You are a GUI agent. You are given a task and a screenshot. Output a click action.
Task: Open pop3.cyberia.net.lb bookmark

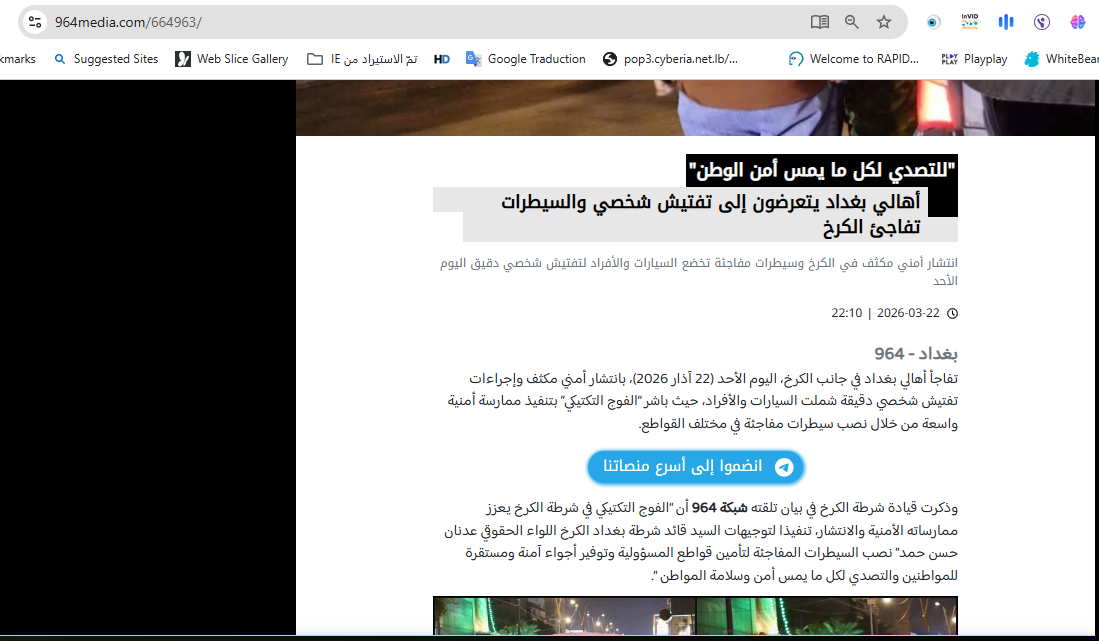tap(670, 59)
